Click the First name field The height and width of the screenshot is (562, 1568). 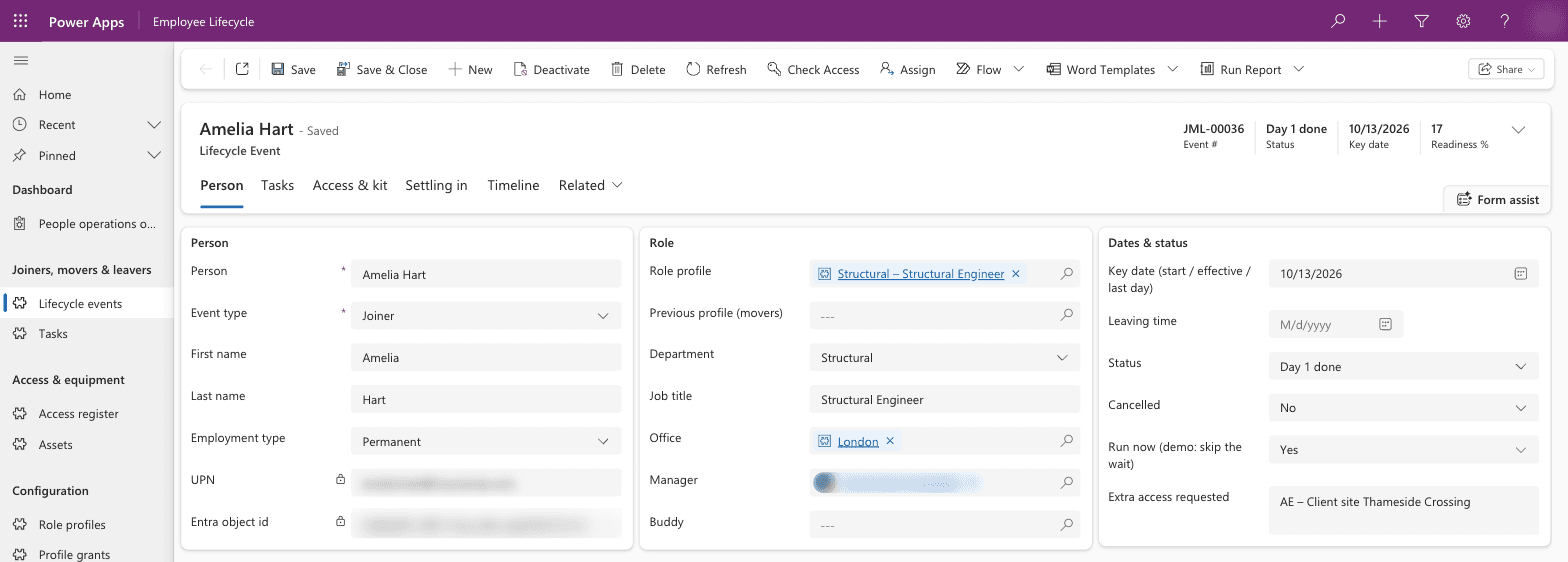coord(486,357)
